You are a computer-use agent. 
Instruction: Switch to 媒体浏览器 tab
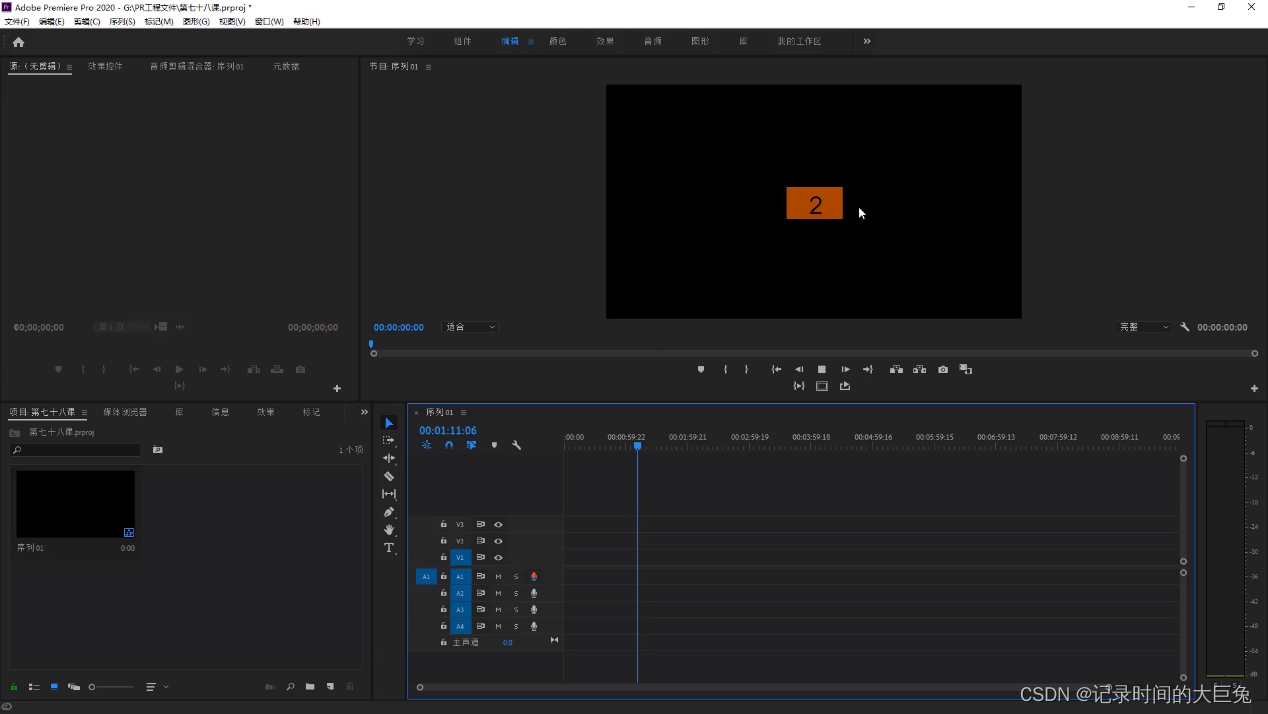(125, 412)
